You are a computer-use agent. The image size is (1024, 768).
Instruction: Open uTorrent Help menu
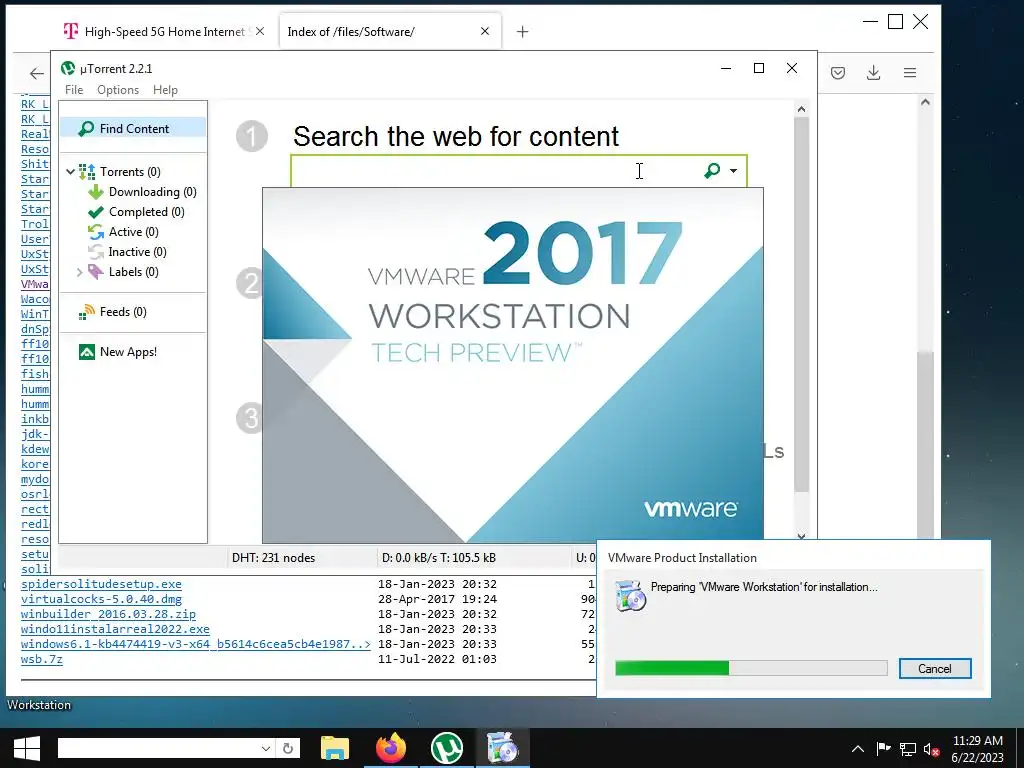pyautogui.click(x=165, y=90)
